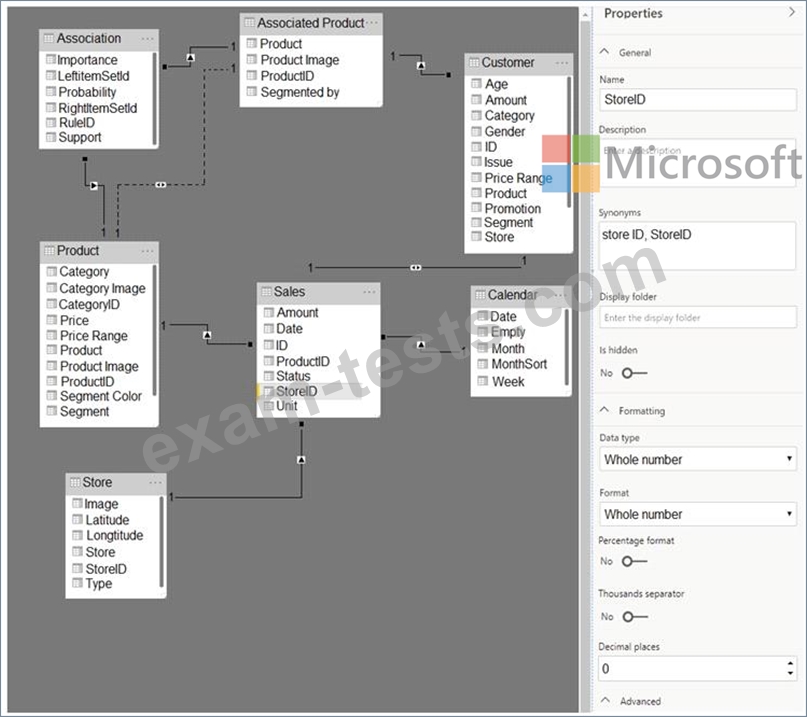Collapse the Properties pane with the chevron
This screenshot has width=807, height=717.
(x=791, y=12)
